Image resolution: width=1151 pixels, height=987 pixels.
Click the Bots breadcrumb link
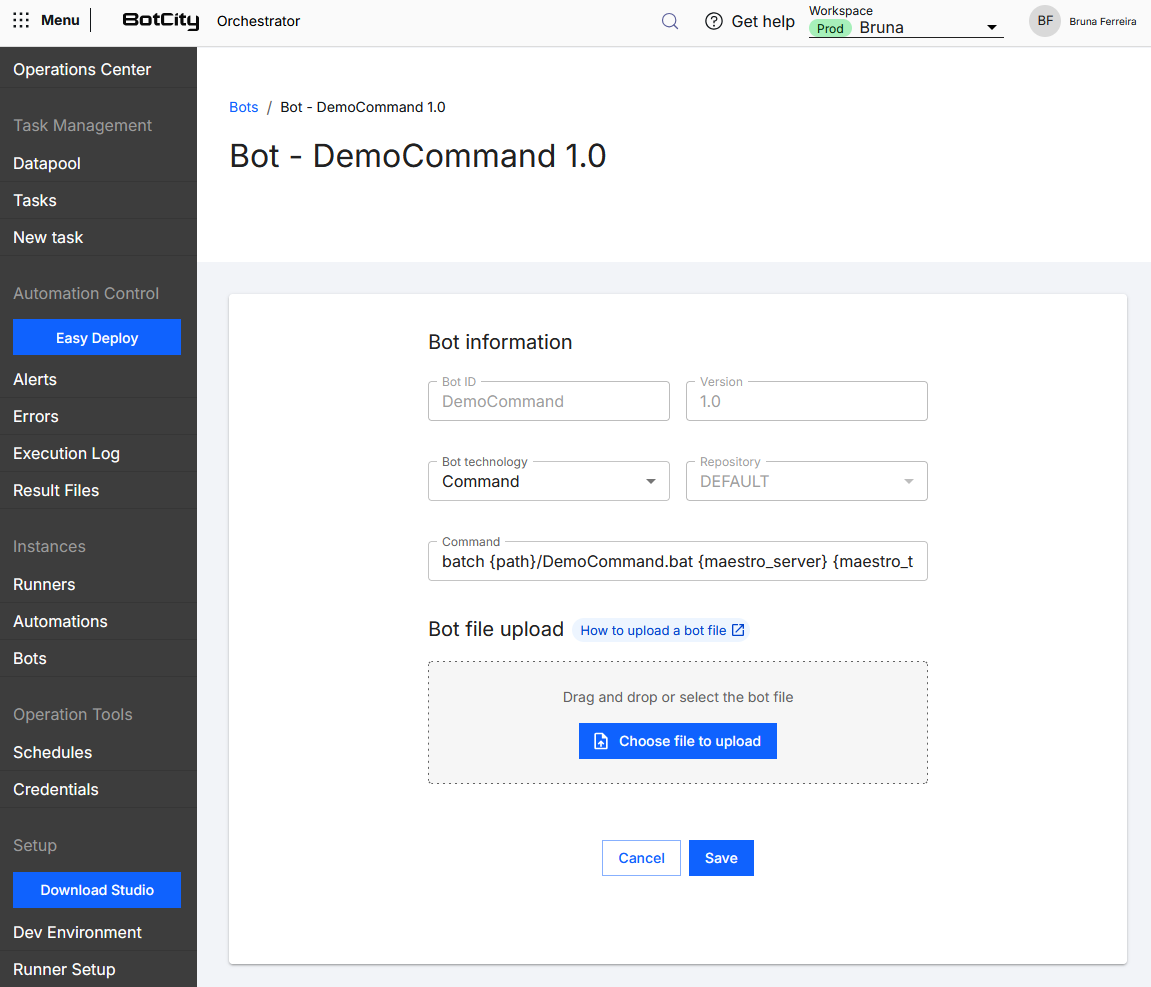pos(244,107)
